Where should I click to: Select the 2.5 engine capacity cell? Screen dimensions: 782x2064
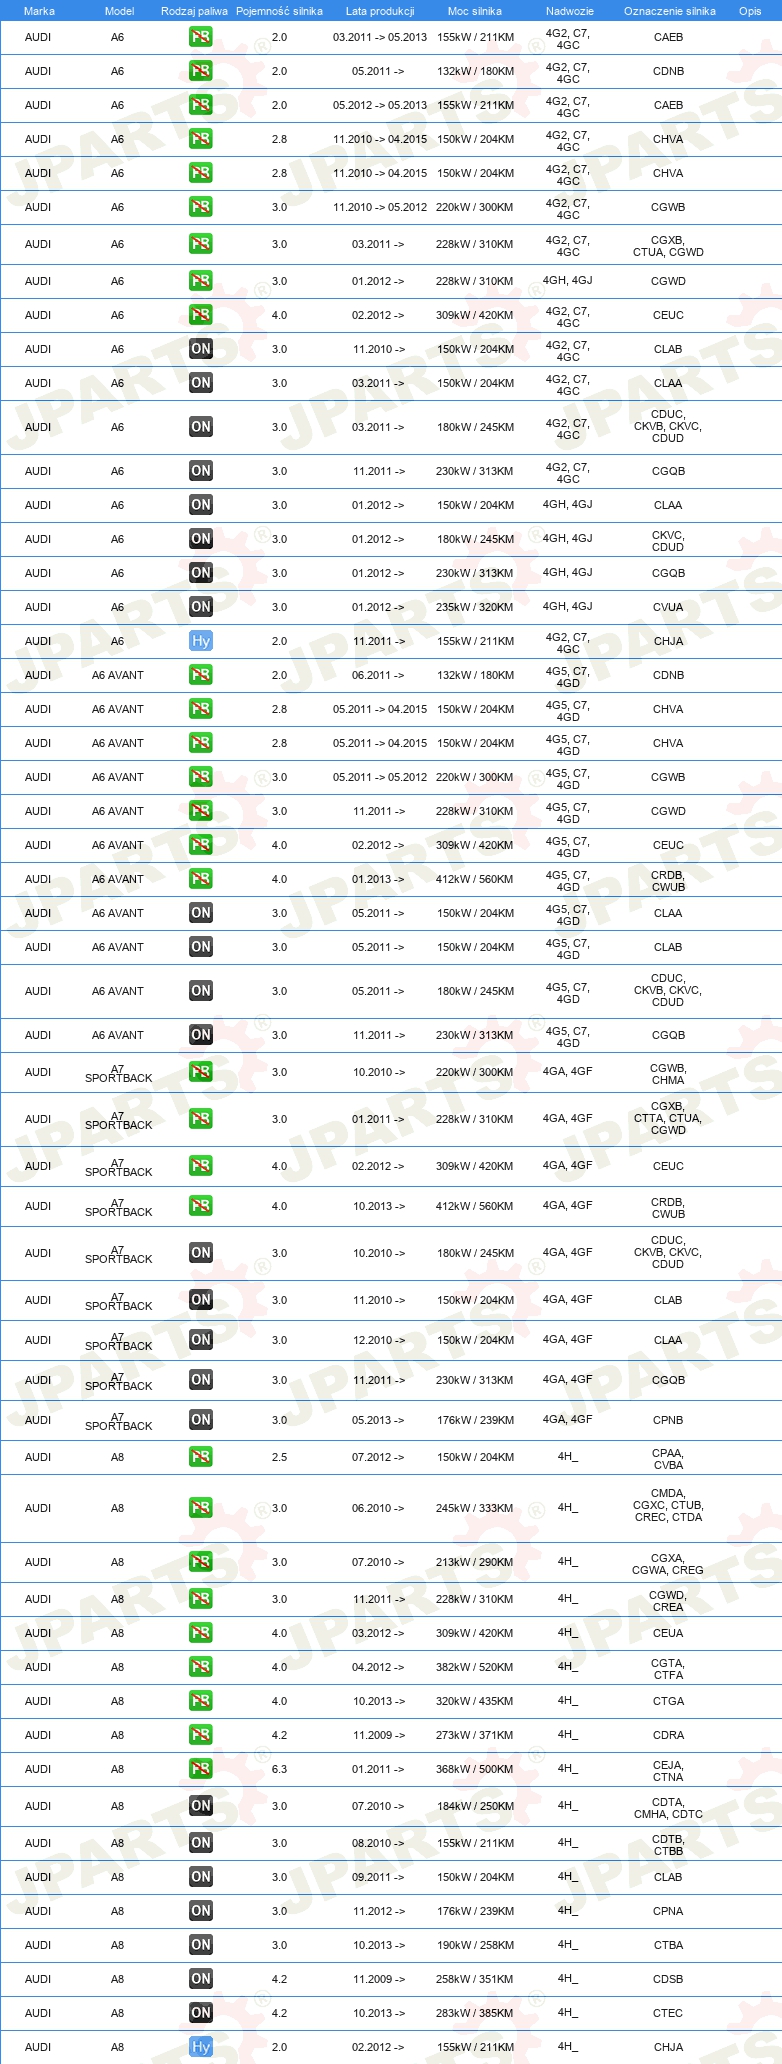(279, 1457)
